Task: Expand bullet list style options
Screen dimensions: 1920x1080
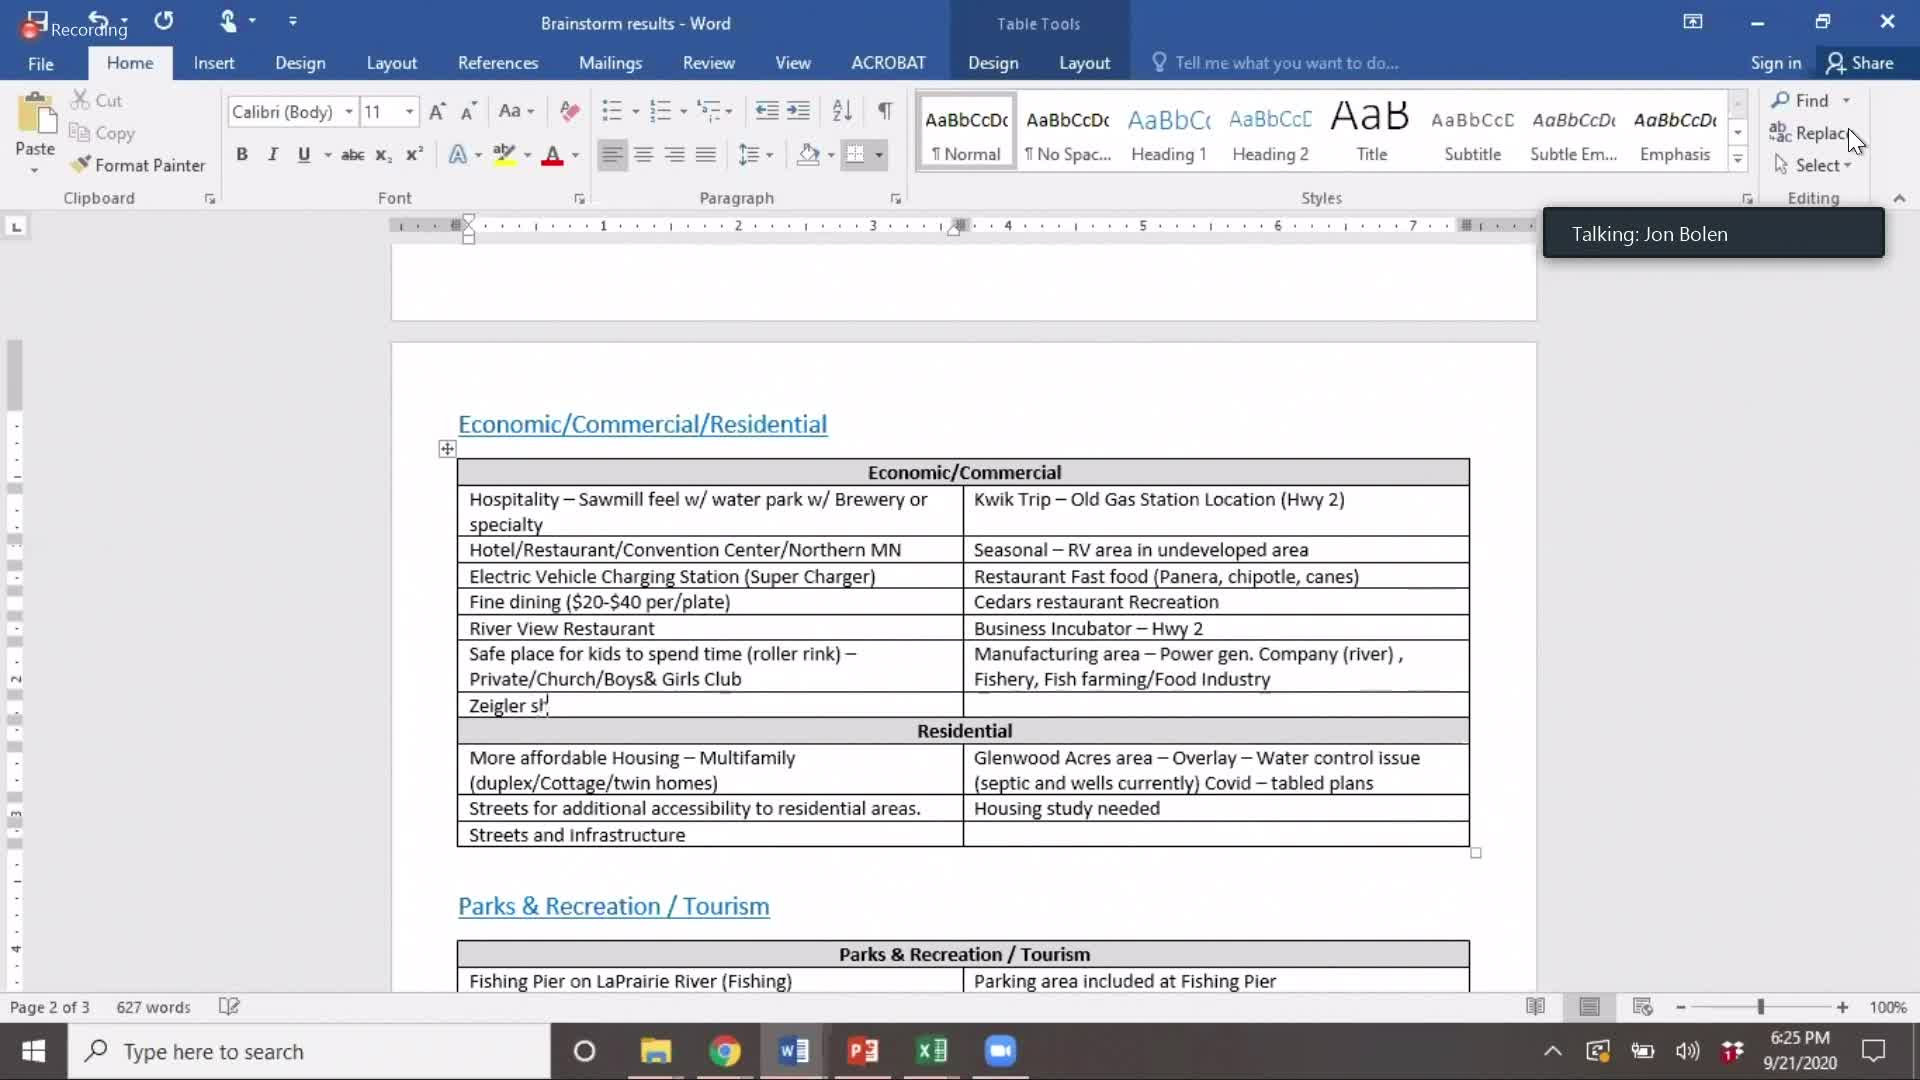Action: coord(635,111)
